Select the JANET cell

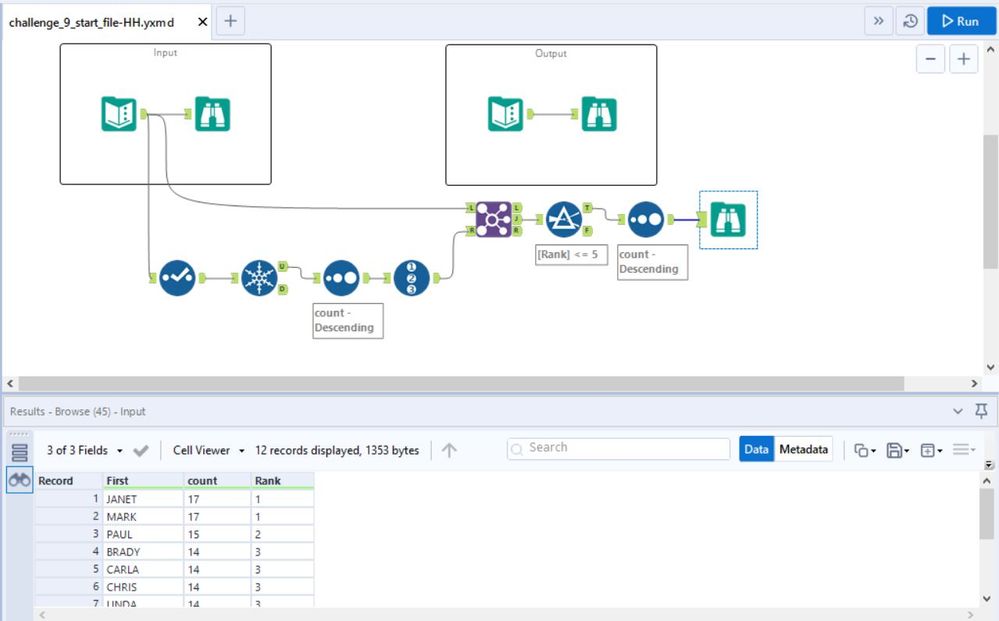point(143,499)
